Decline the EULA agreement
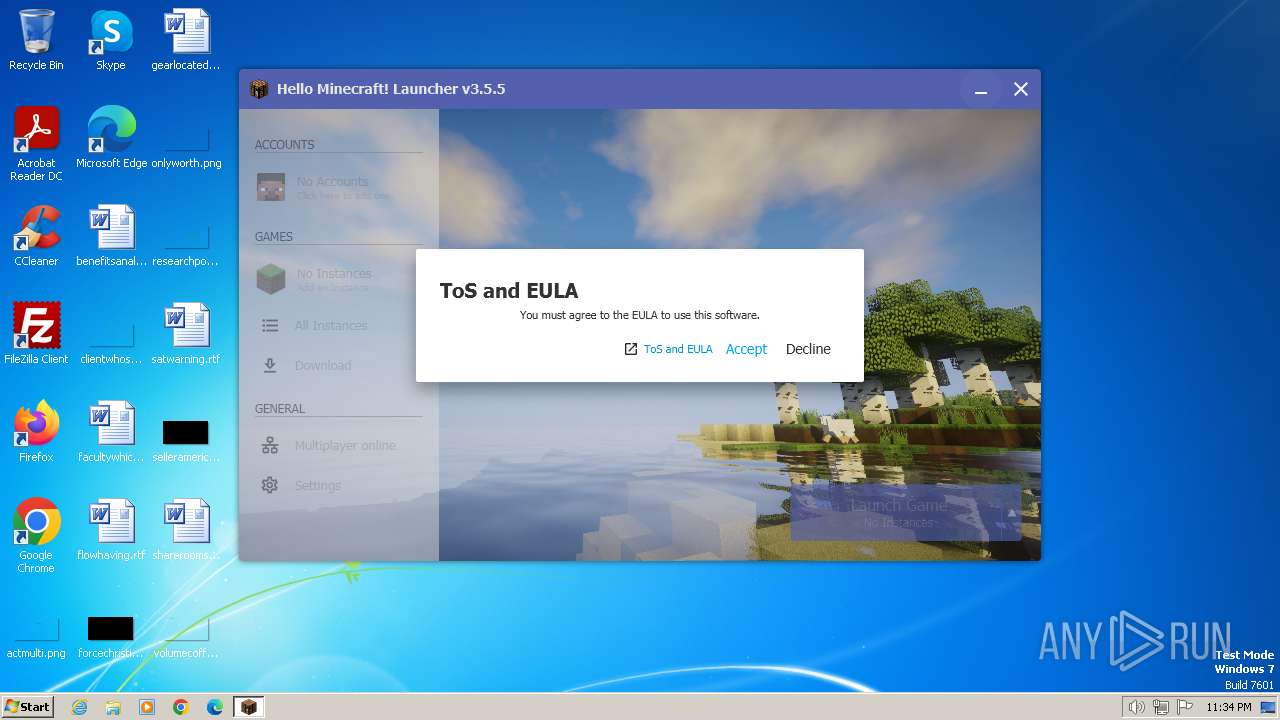This screenshot has height=720, width=1280. (x=808, y=349)
